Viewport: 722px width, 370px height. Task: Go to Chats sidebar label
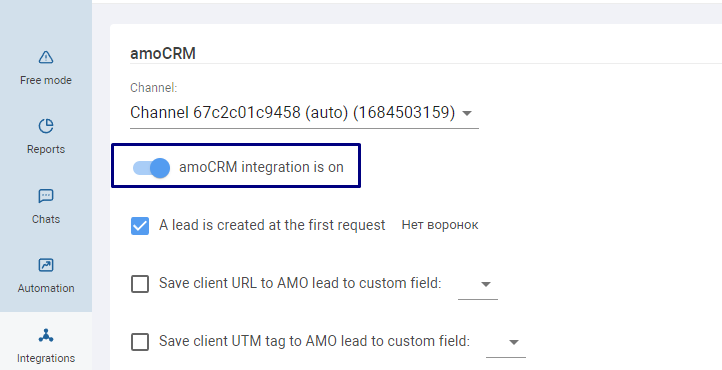[x=46, y=219]
